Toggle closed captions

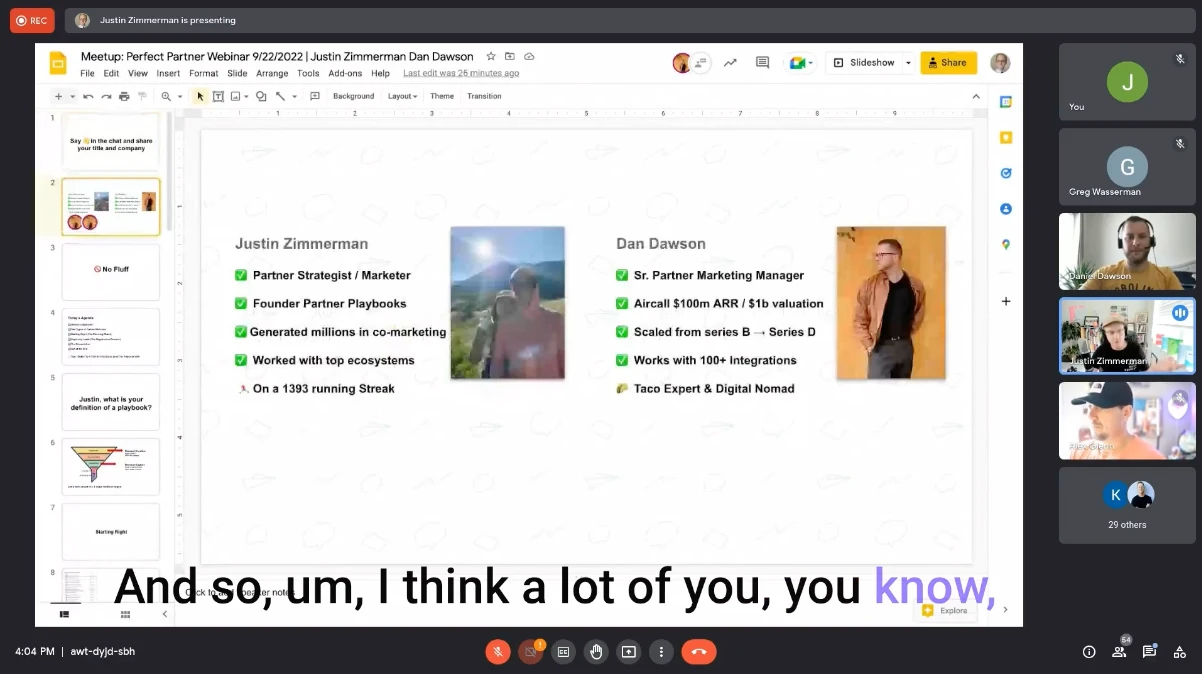[563, 652]
